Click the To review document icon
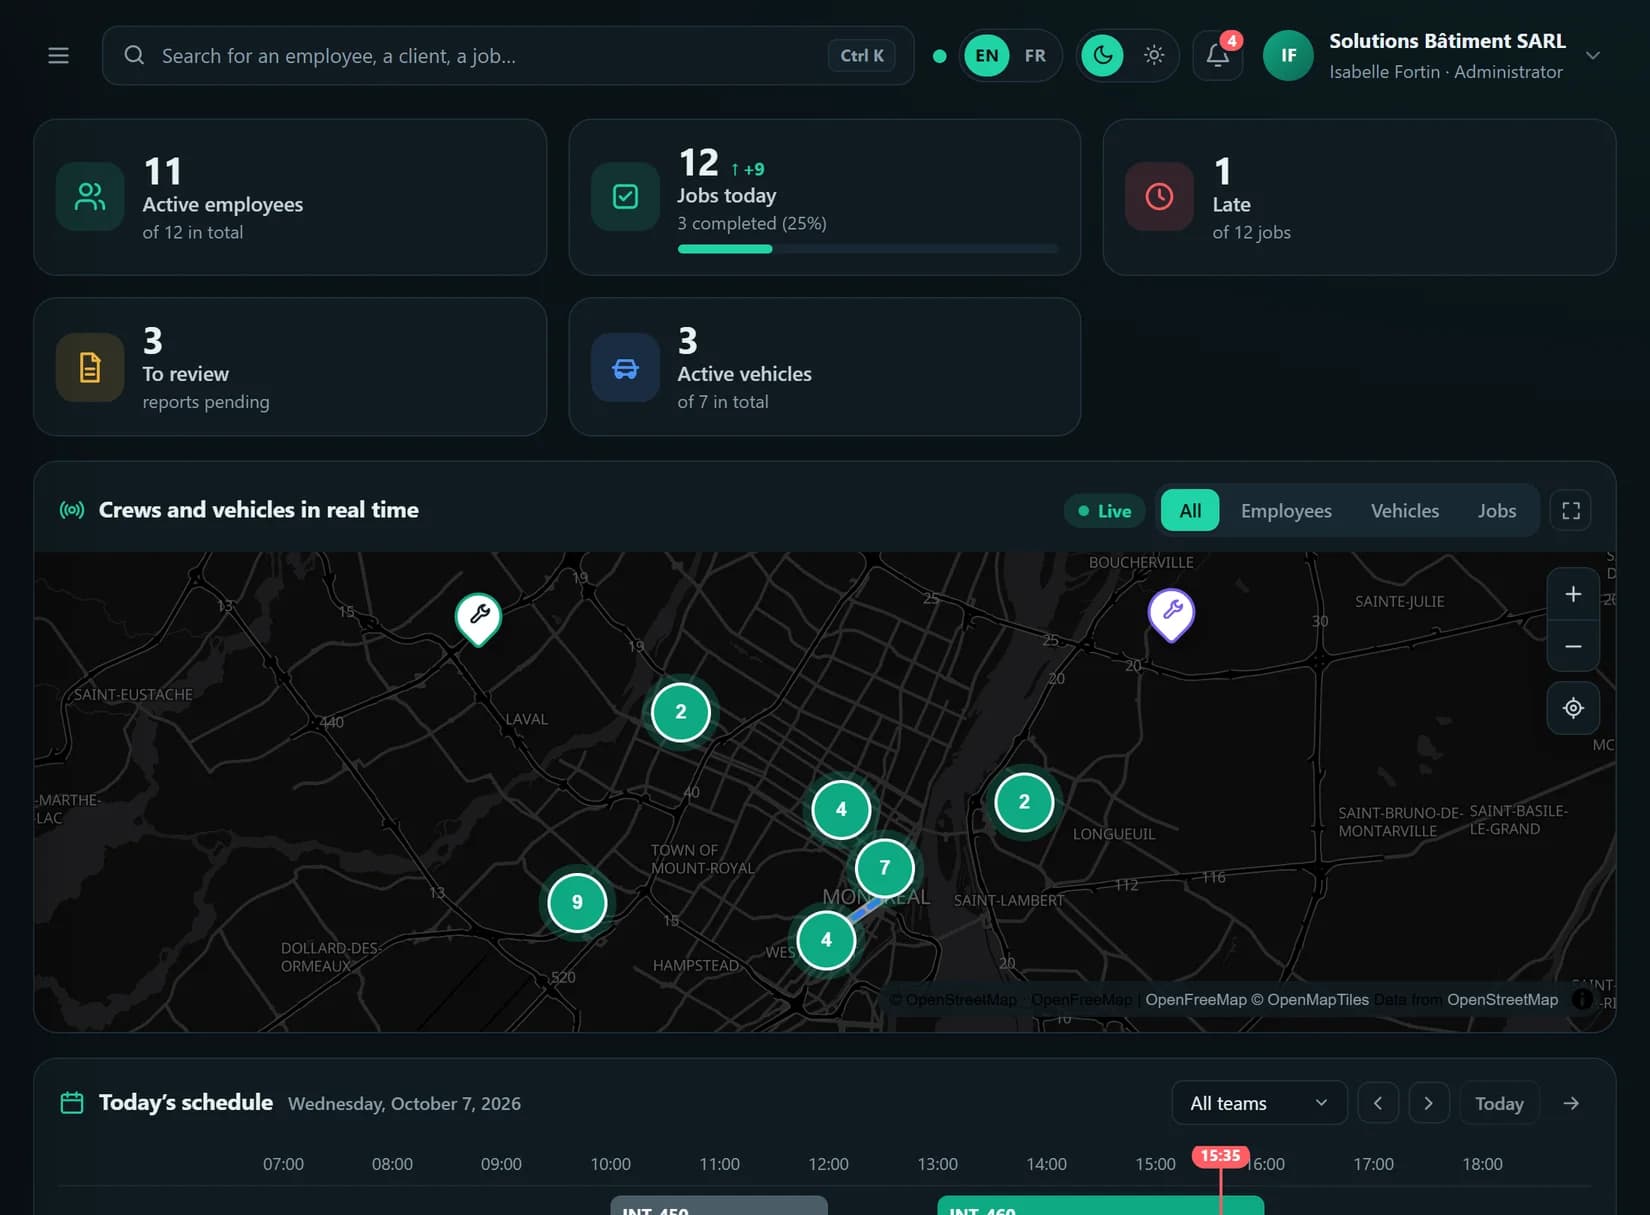This screenshot has width=1650, height=1215. point(90,367)
